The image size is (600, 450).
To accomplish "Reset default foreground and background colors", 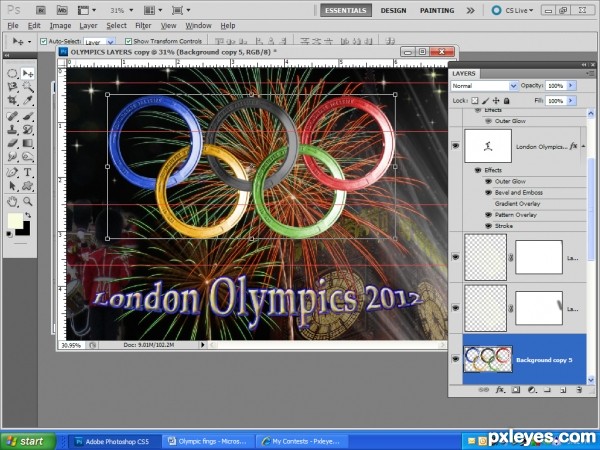I will pos(10,234).
